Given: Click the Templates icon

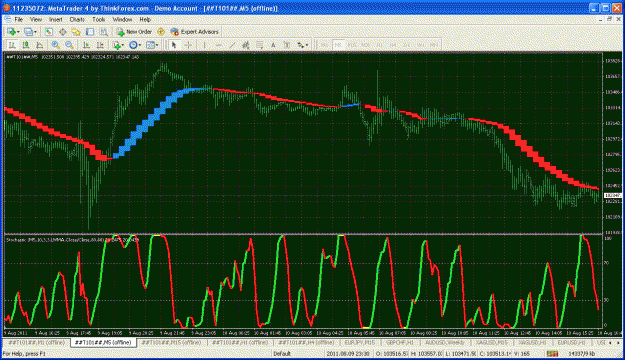Looking at the screenshot, I should (x=150, y=45).
